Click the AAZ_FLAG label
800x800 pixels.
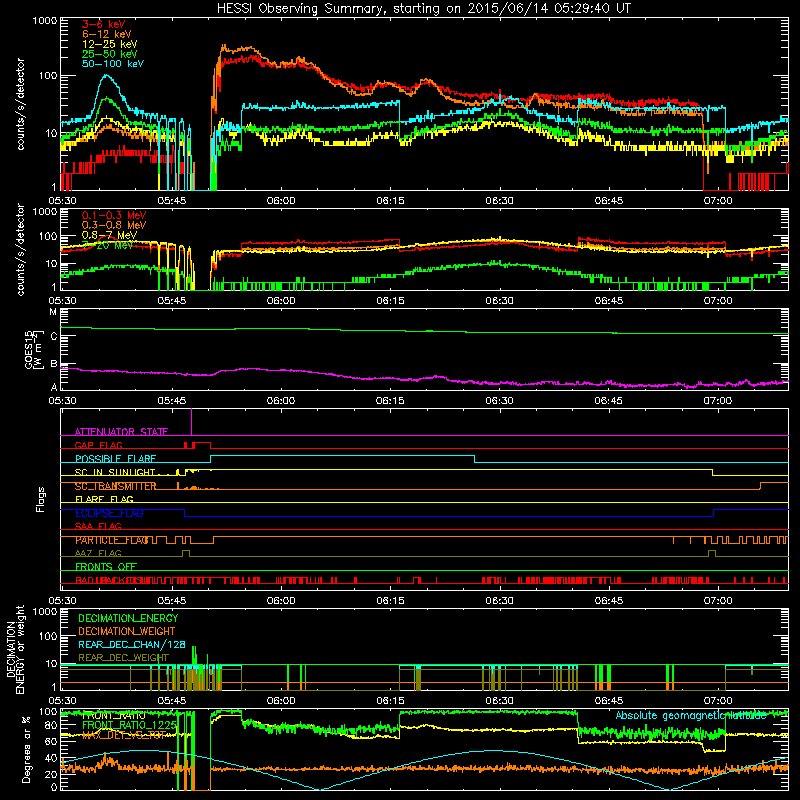98,553
